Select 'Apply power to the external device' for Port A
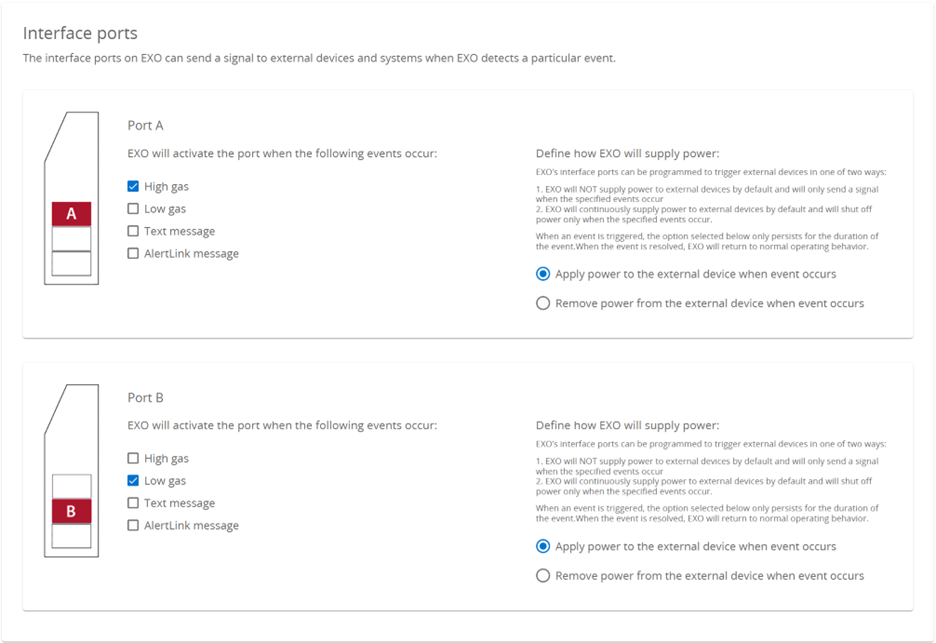The width and height of the screenshot is (936, 643). tap(543, 274)
